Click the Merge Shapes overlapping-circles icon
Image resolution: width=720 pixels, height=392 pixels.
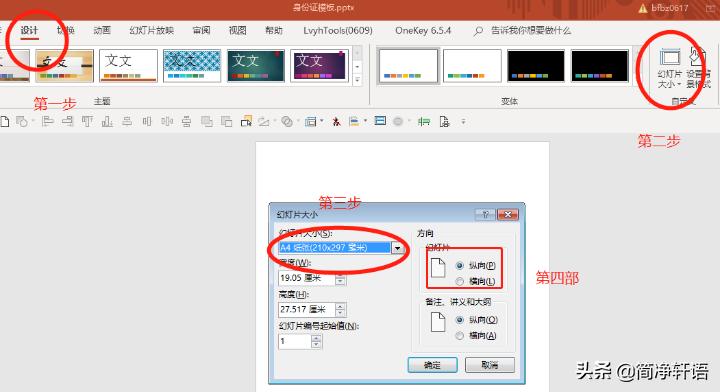click(x=287, y=122)
